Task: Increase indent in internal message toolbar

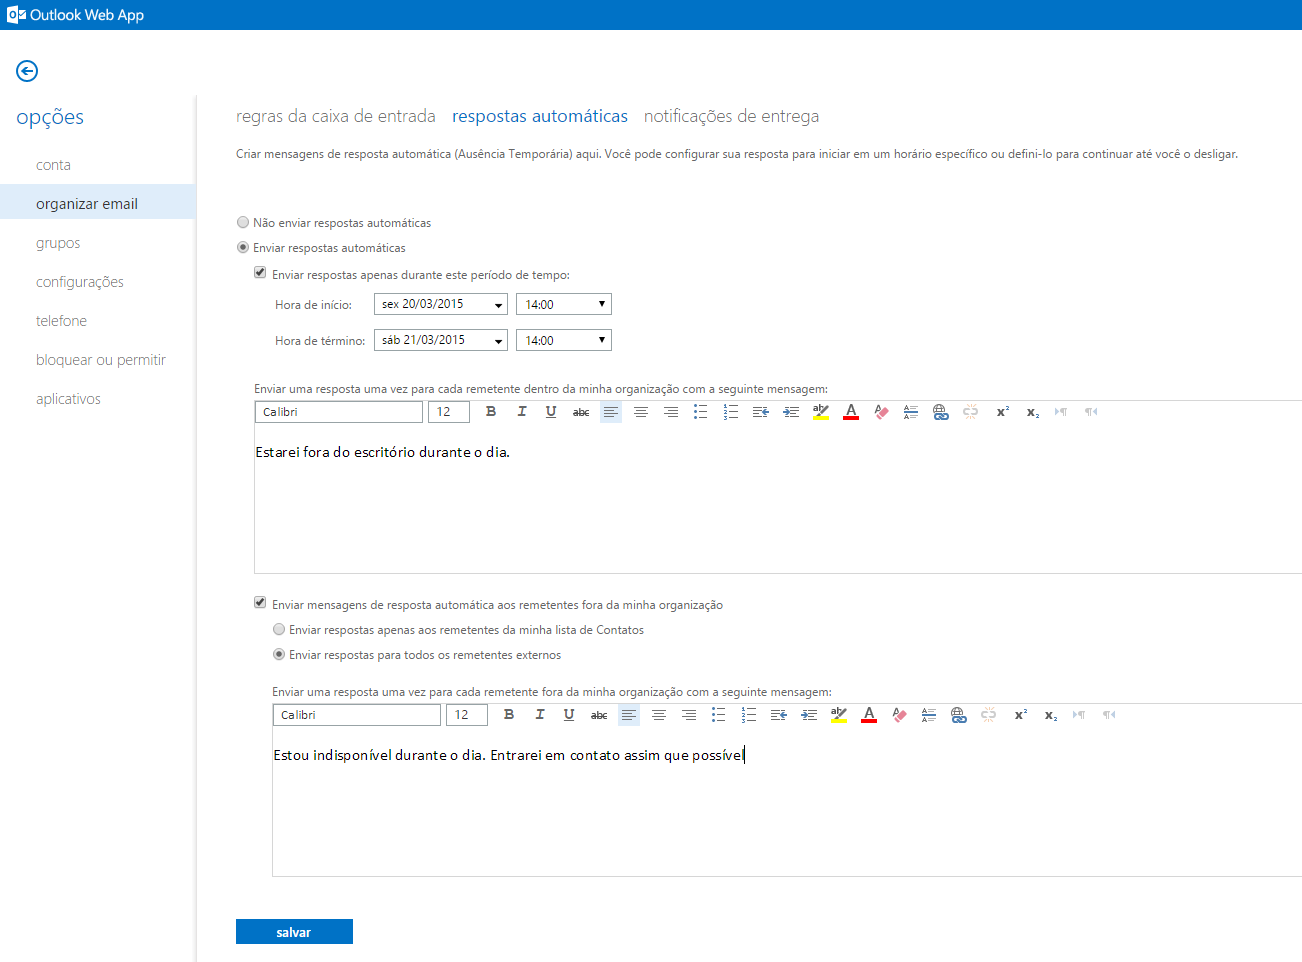Action: point(791,412)
